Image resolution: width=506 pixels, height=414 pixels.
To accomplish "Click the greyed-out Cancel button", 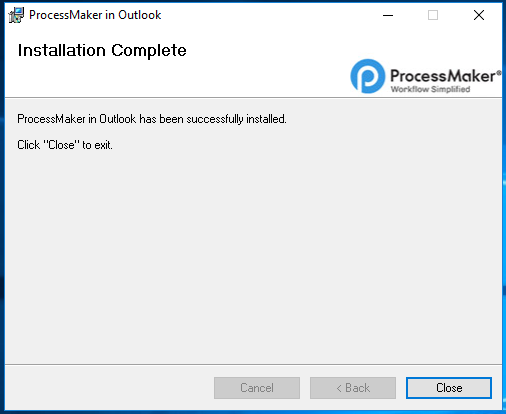I will pos(257,388).
